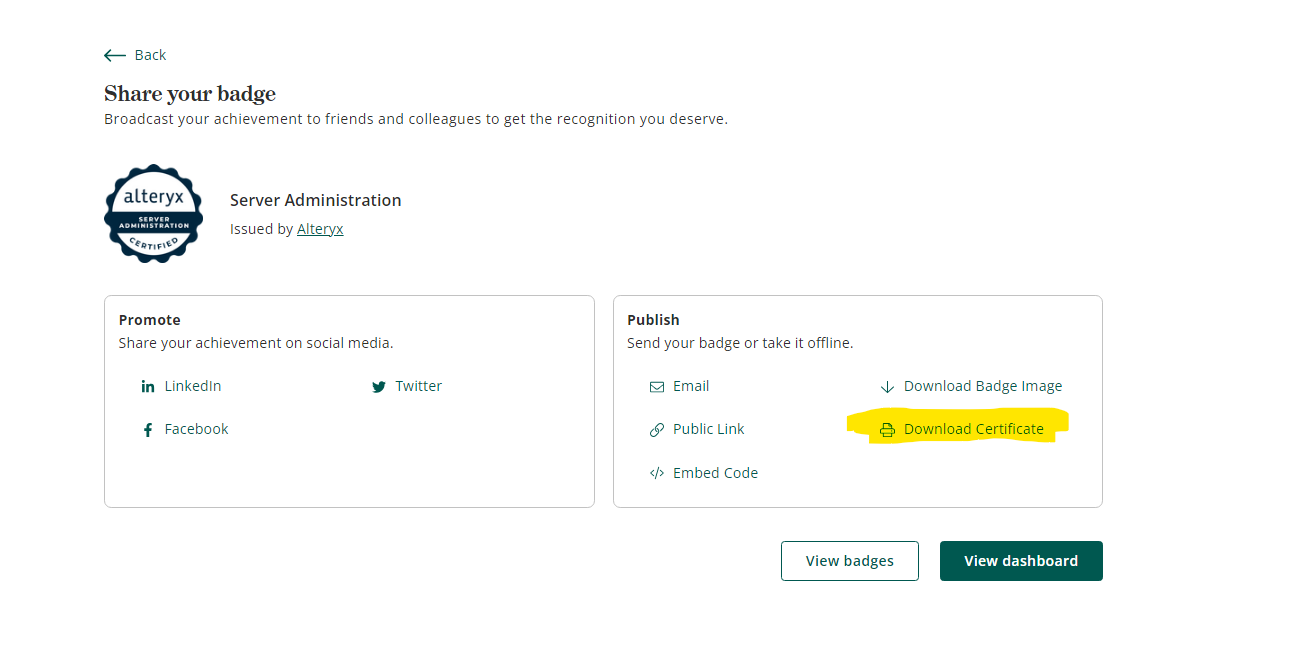Click the Embed Code icon
The width and height of the screenshot is (1291, 651).
[x=656, y=472]
